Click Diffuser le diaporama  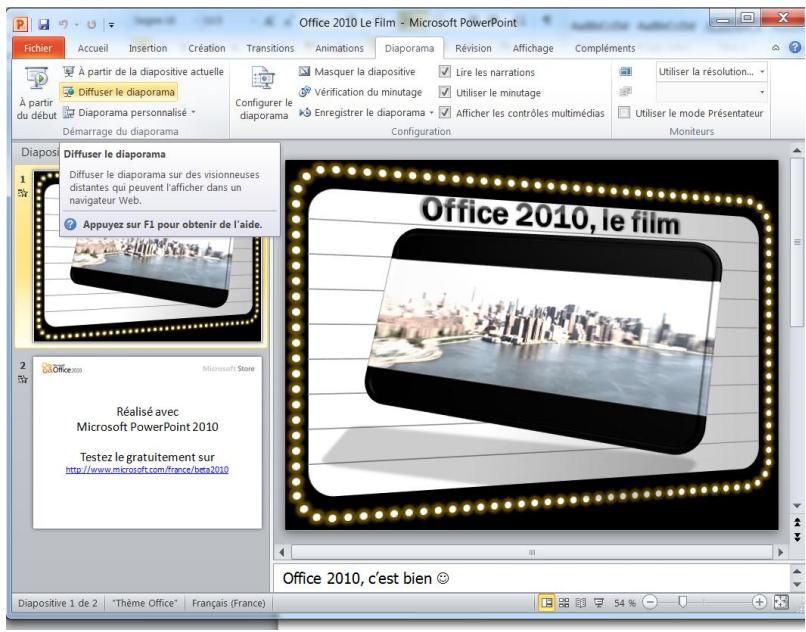pos(119,92)
